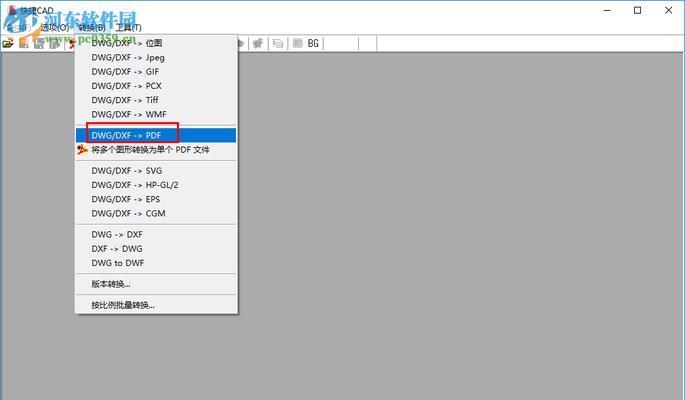
Task: Open the 工具(T) menu
Action: (128, 28)
